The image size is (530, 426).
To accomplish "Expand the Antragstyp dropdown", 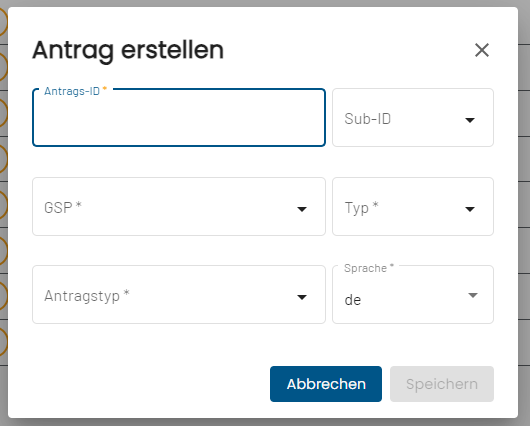I will [179, 294].
